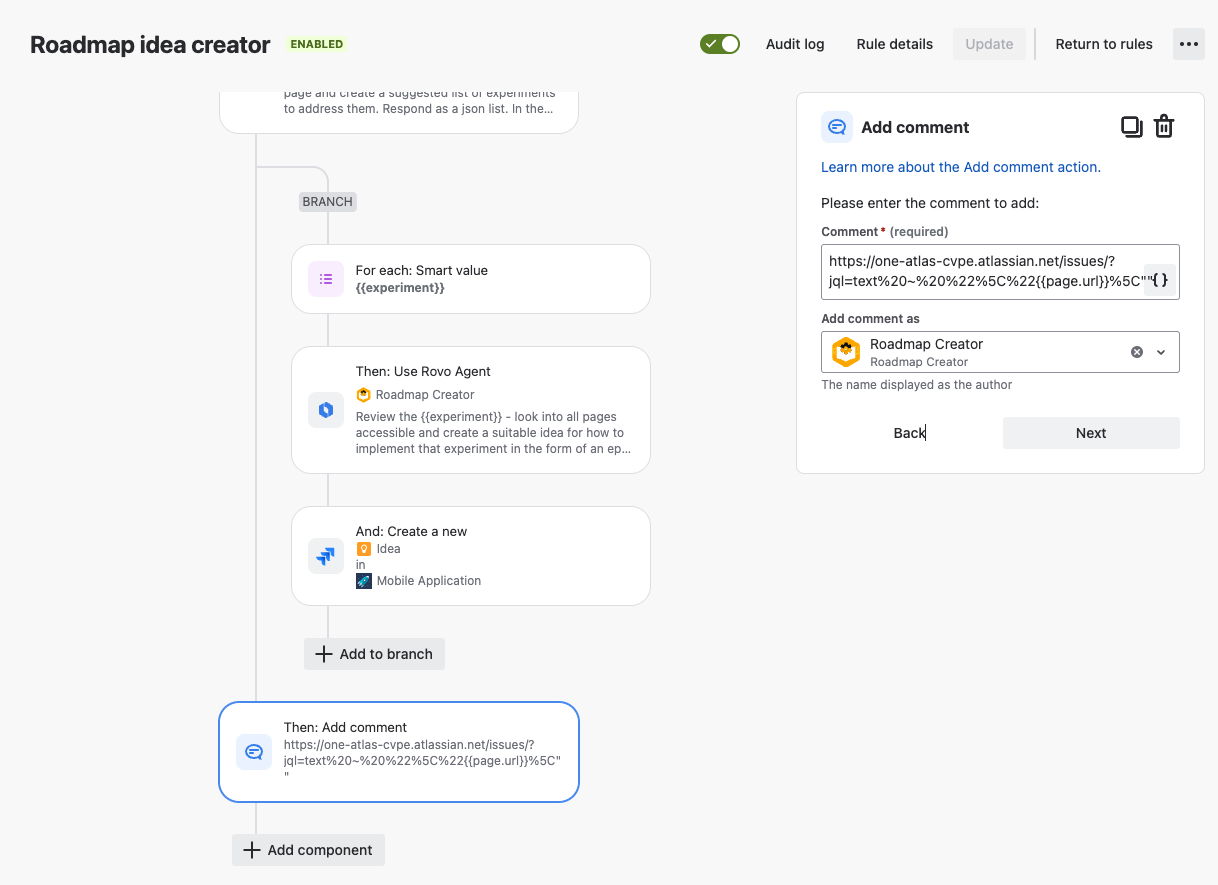This screenshot has height=885, width=1218.
Task: Select the And: Create a new Idea step
Action: tap(471, 556)
